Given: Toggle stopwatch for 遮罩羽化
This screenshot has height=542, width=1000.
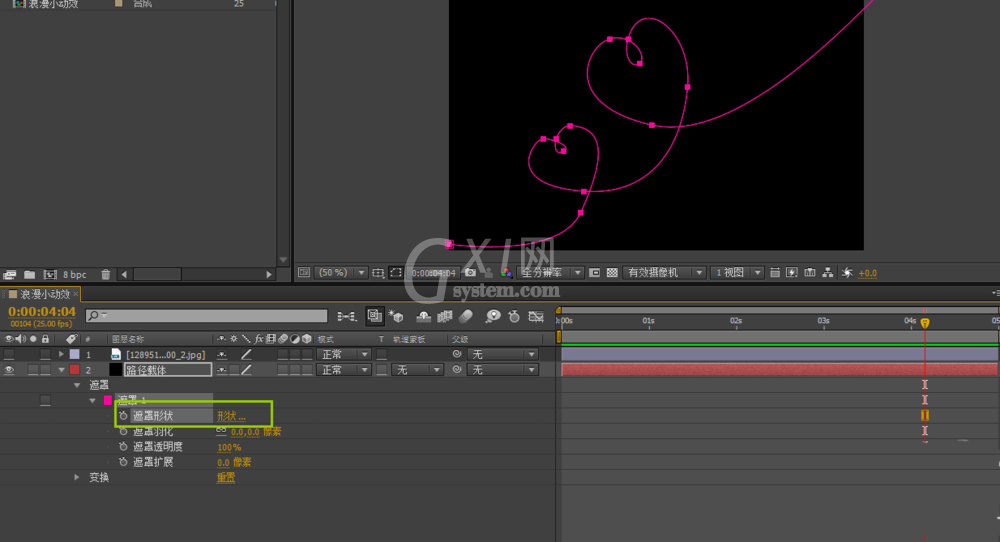Looking at the screenshot, I should [123, 432].
